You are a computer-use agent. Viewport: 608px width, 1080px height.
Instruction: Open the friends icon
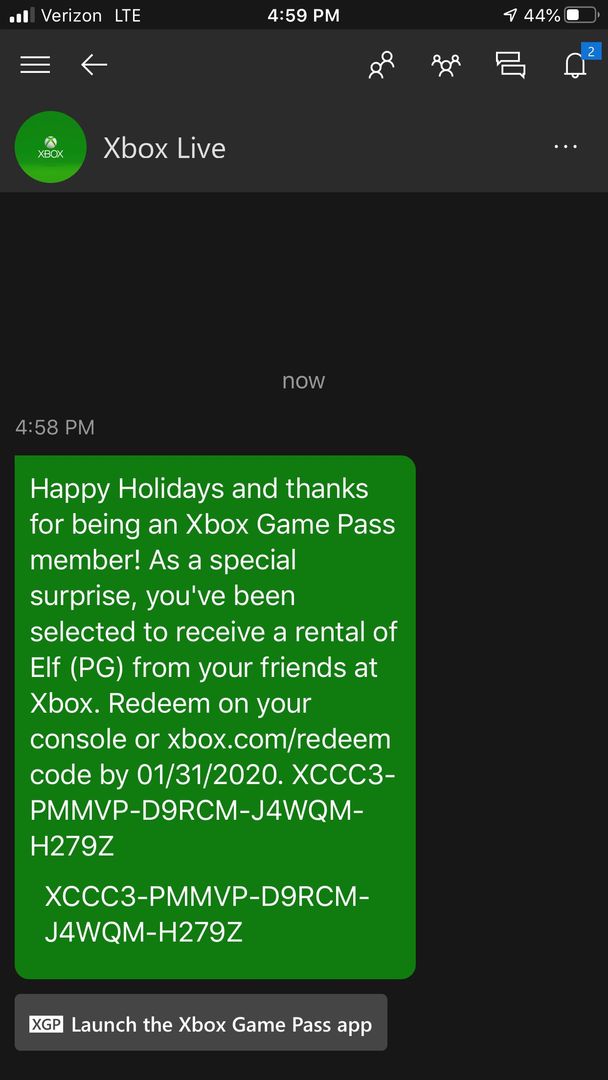coord(382,65)
